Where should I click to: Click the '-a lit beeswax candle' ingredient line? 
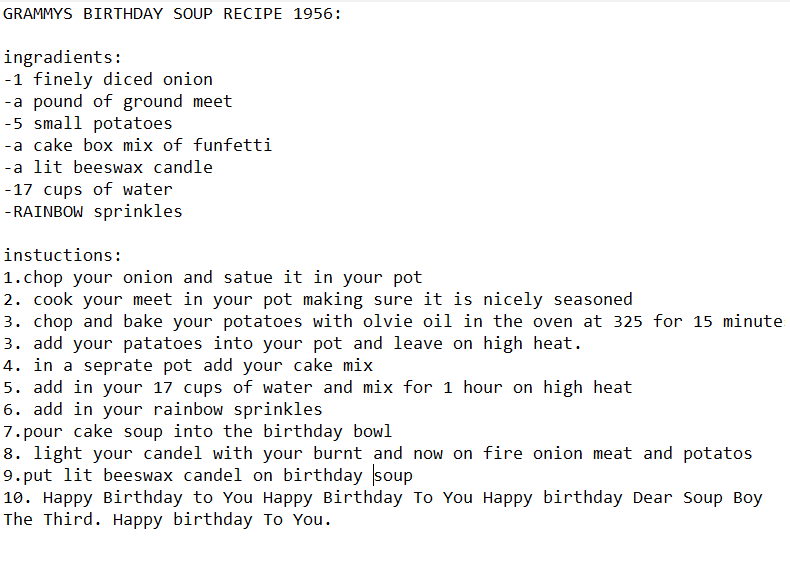pyautogui.click(x=108, y=167)
